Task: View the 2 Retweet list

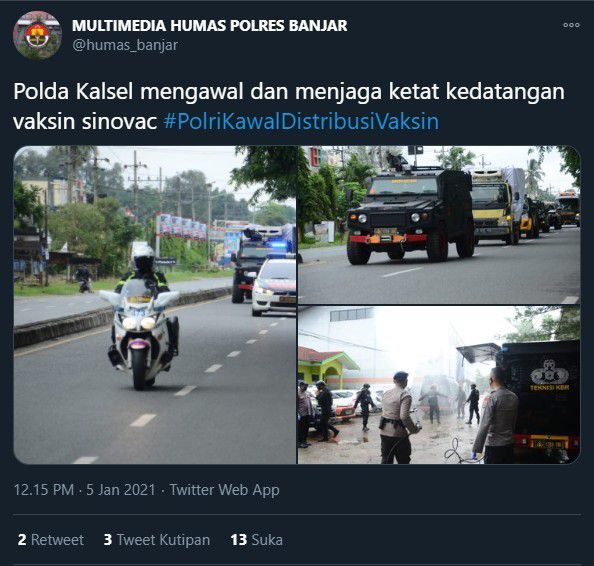Action: tap(51, 540)
